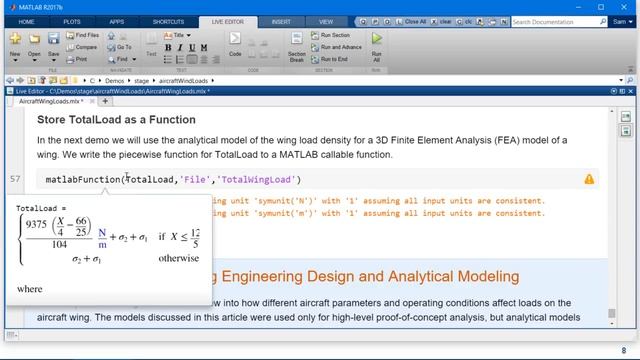Image resolution: width=640 pixels, height=360 pixels.
Task: Switch to the APPS tab
Action: coord(117,22)
